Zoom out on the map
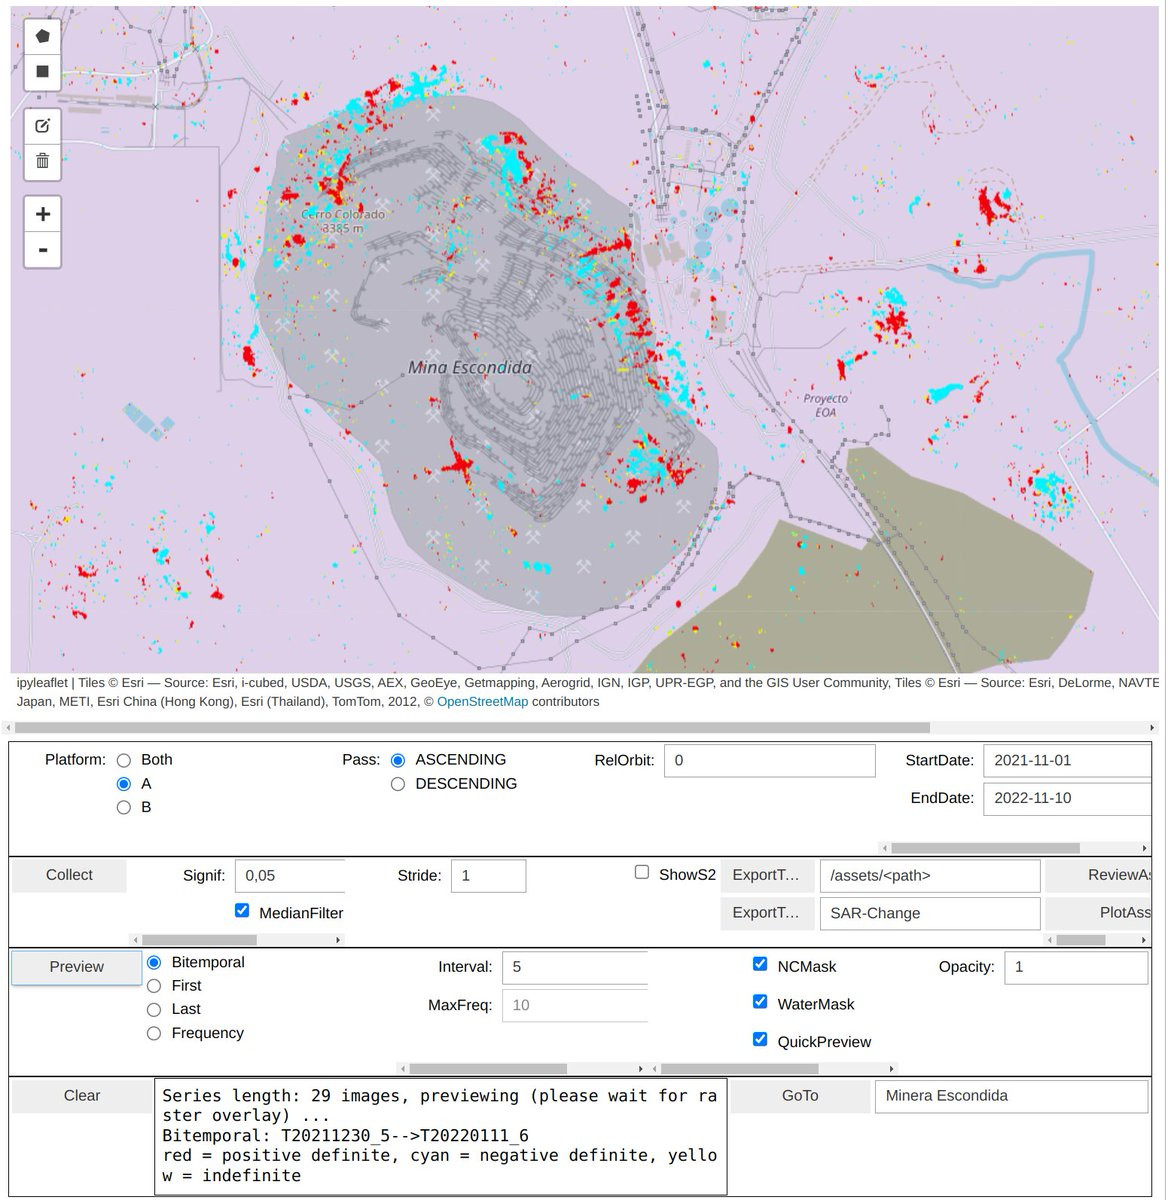The height and width of the screenshot is (1200, 1168). [42, 250]
